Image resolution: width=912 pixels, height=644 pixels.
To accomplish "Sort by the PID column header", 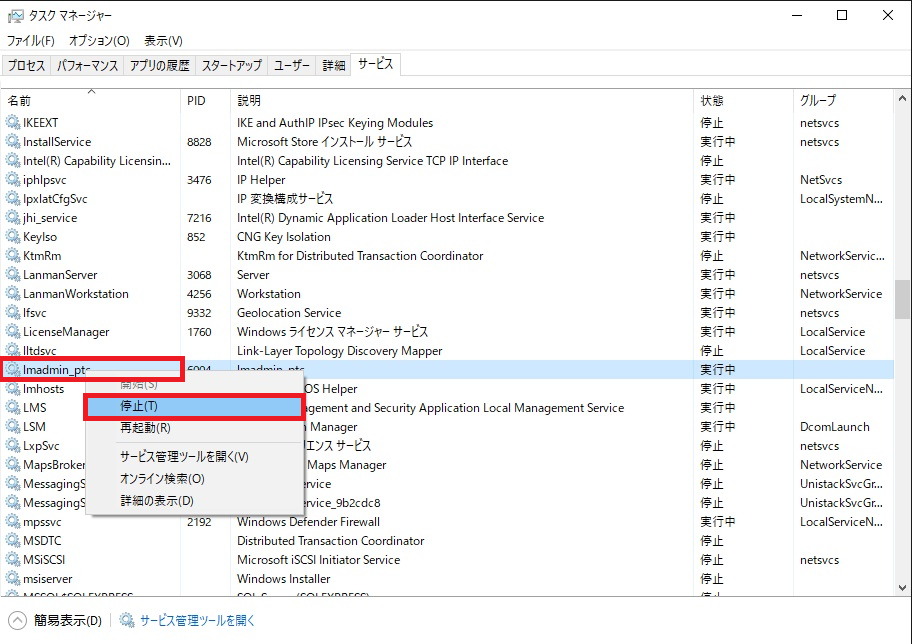I will tap(205, 100).
